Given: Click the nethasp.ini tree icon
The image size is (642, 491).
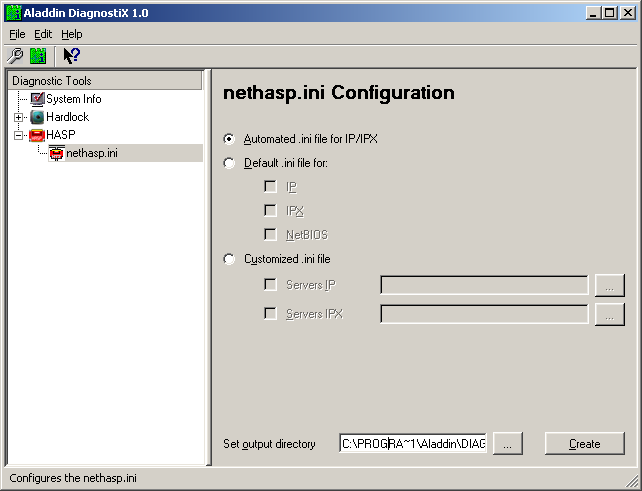Looking at the screenshot, I should (57, 153).
